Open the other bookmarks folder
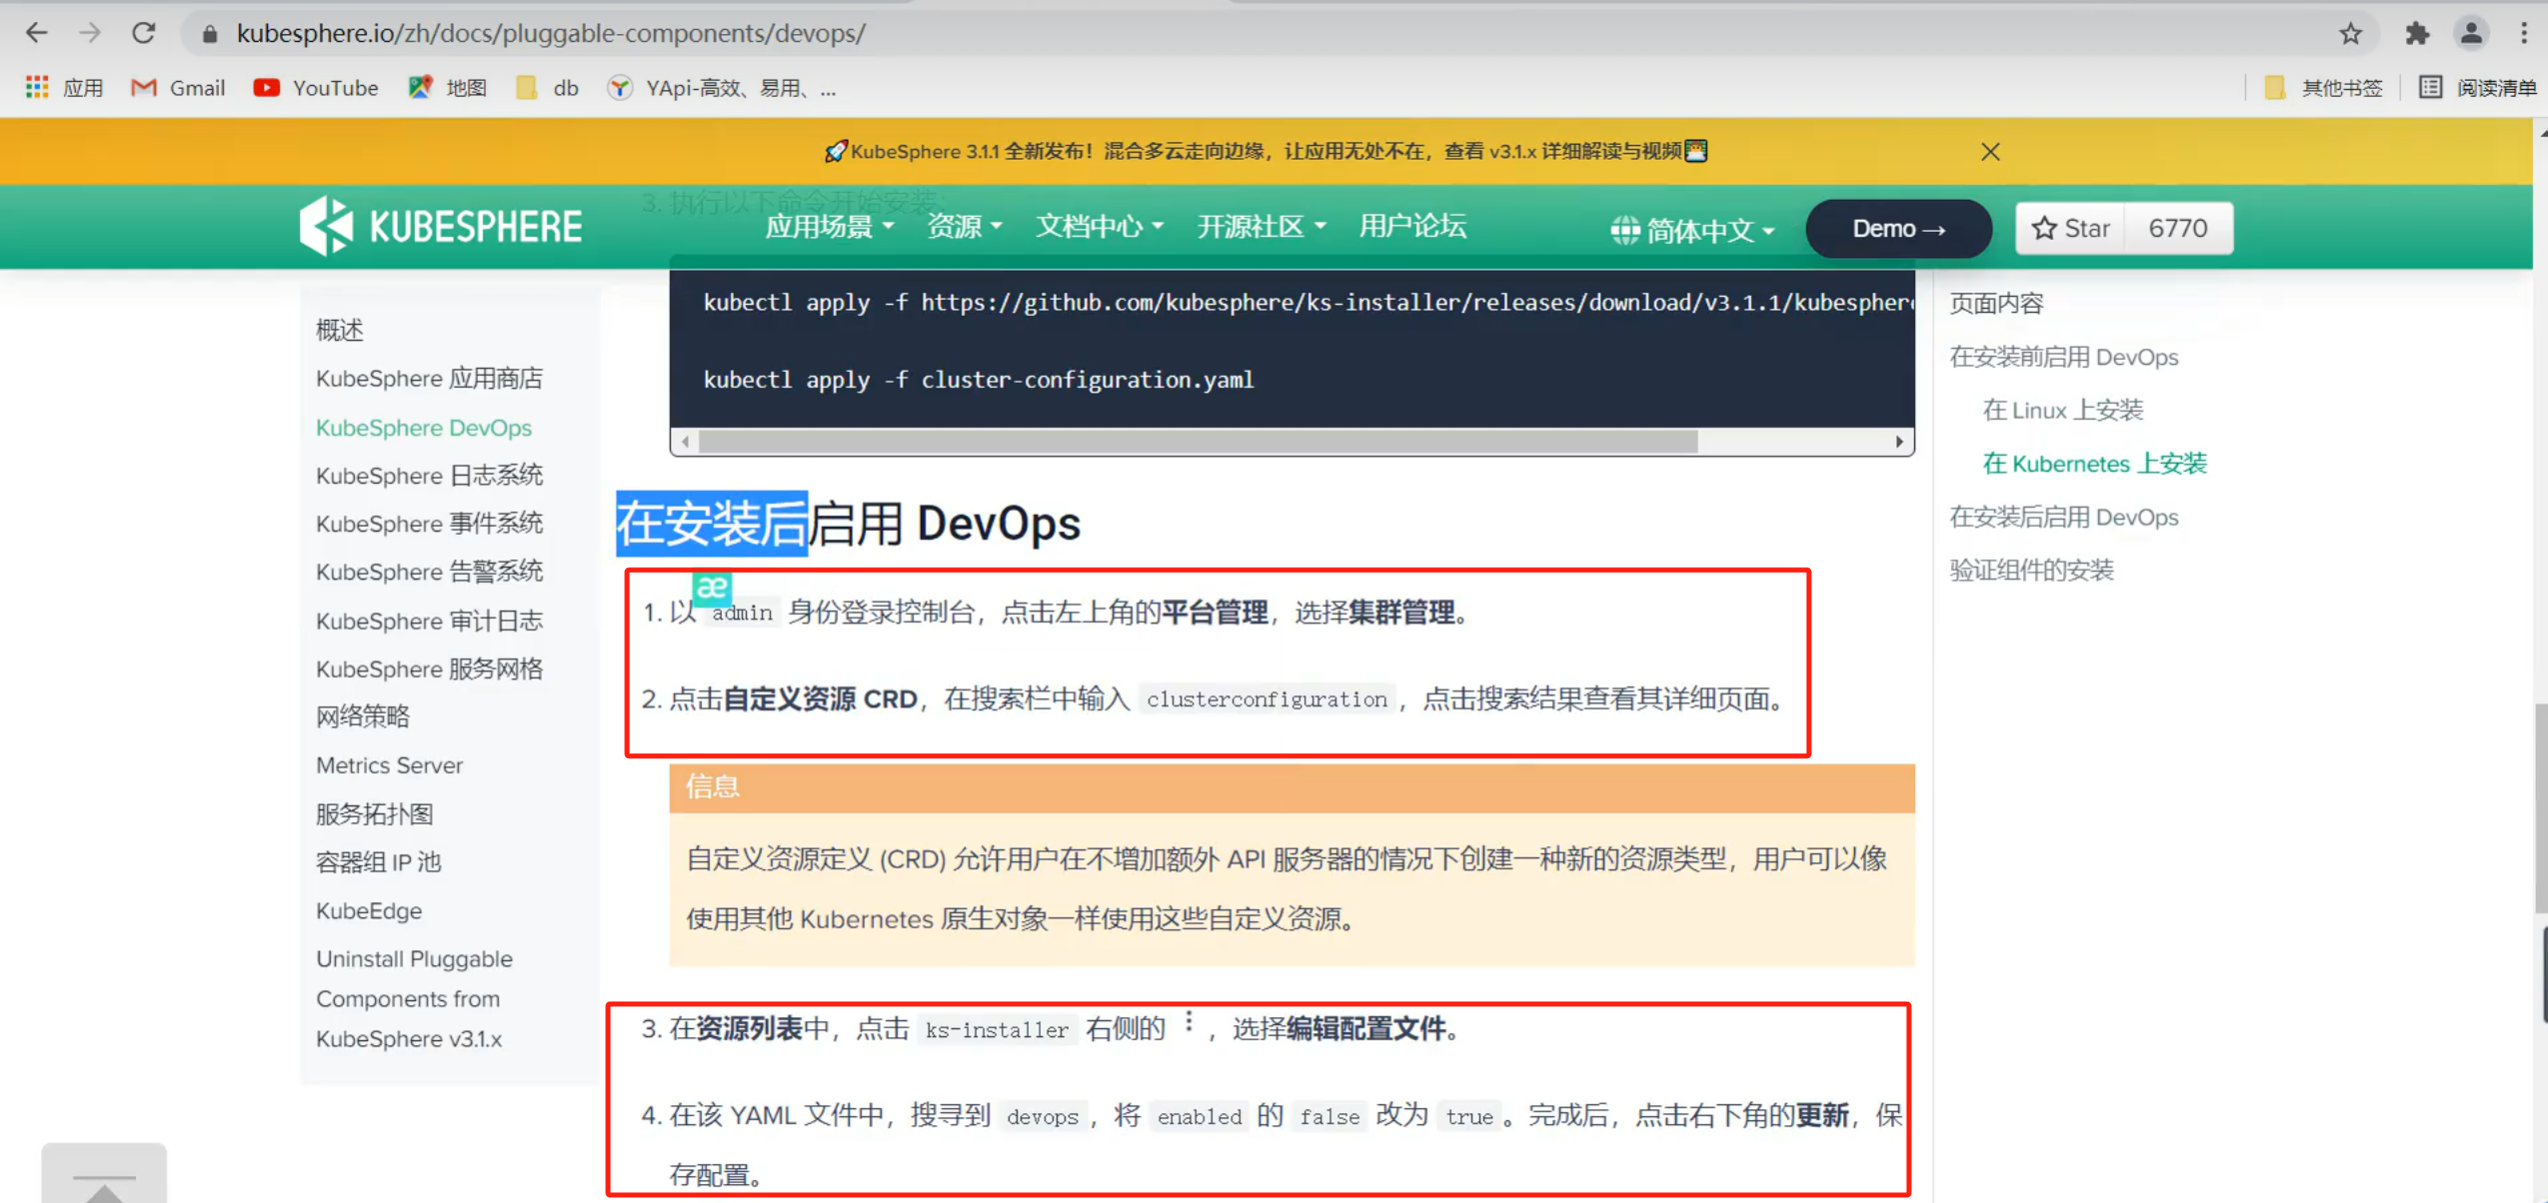This screenshot has height=1203, width=2548. click(2323, 88)
